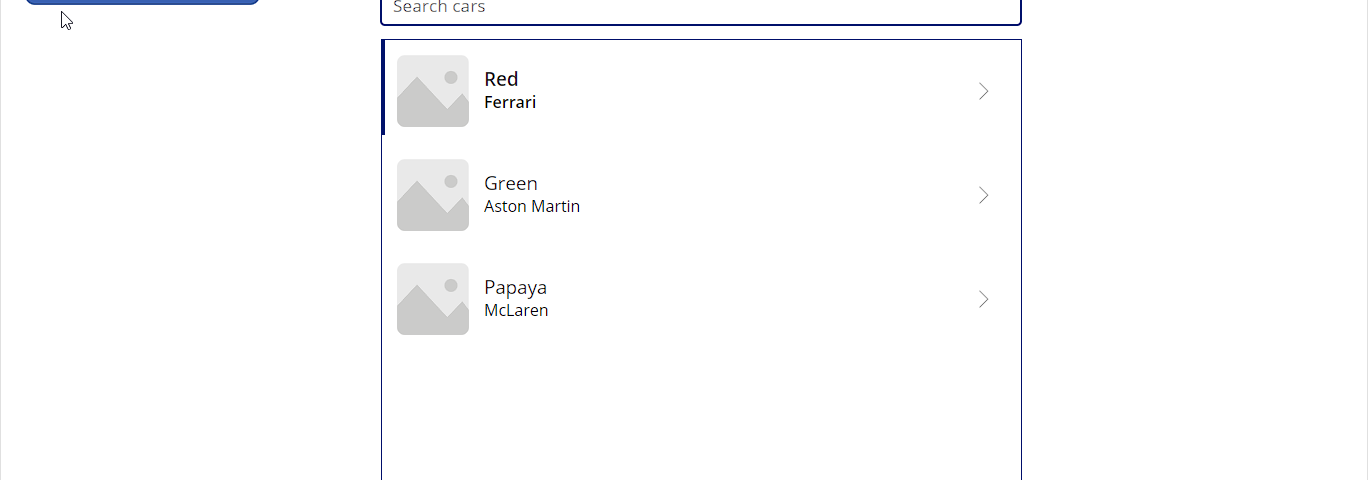Select the "Red" title text
This screenshot has height=480, width=1368.
coord(501,79)
